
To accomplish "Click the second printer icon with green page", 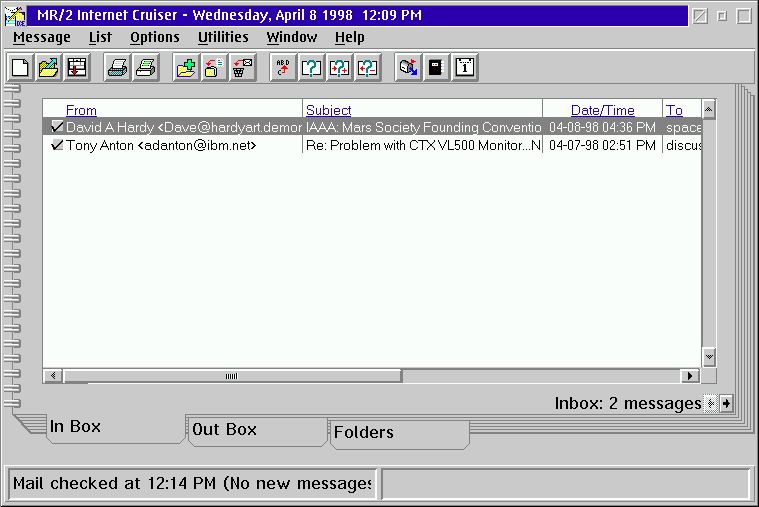I will pyautogui.click(x=146, y=67).
